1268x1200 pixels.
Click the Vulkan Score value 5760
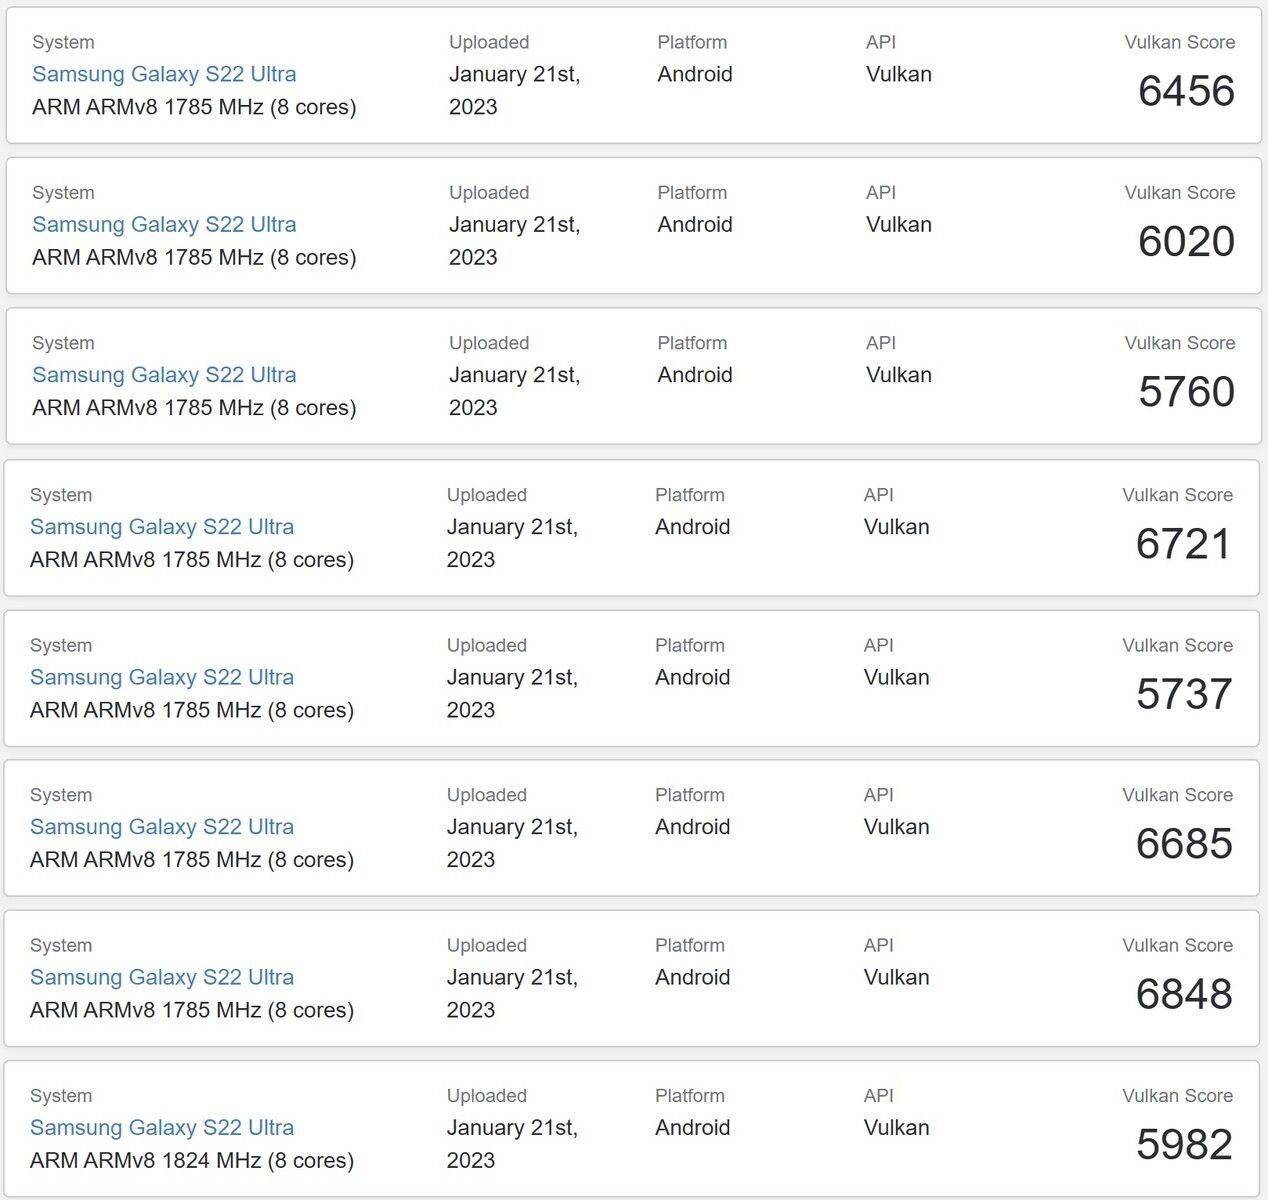click(1186, 392)
